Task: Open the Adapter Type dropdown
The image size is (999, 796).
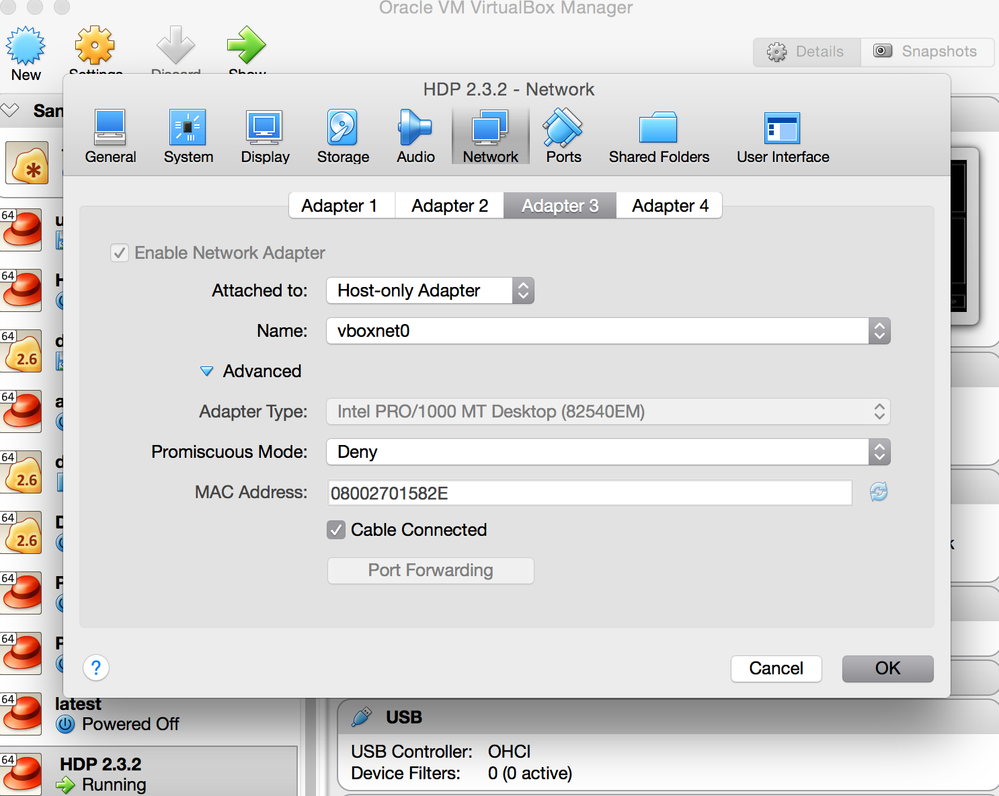Action: (x=608, y=412)
